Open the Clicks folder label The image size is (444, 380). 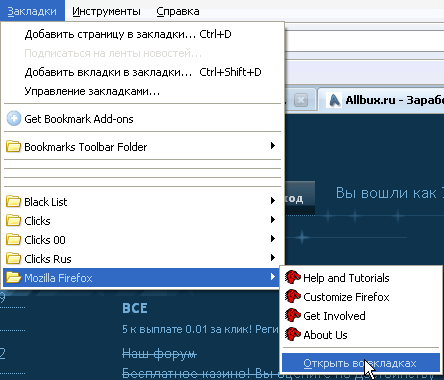[37, 221]
